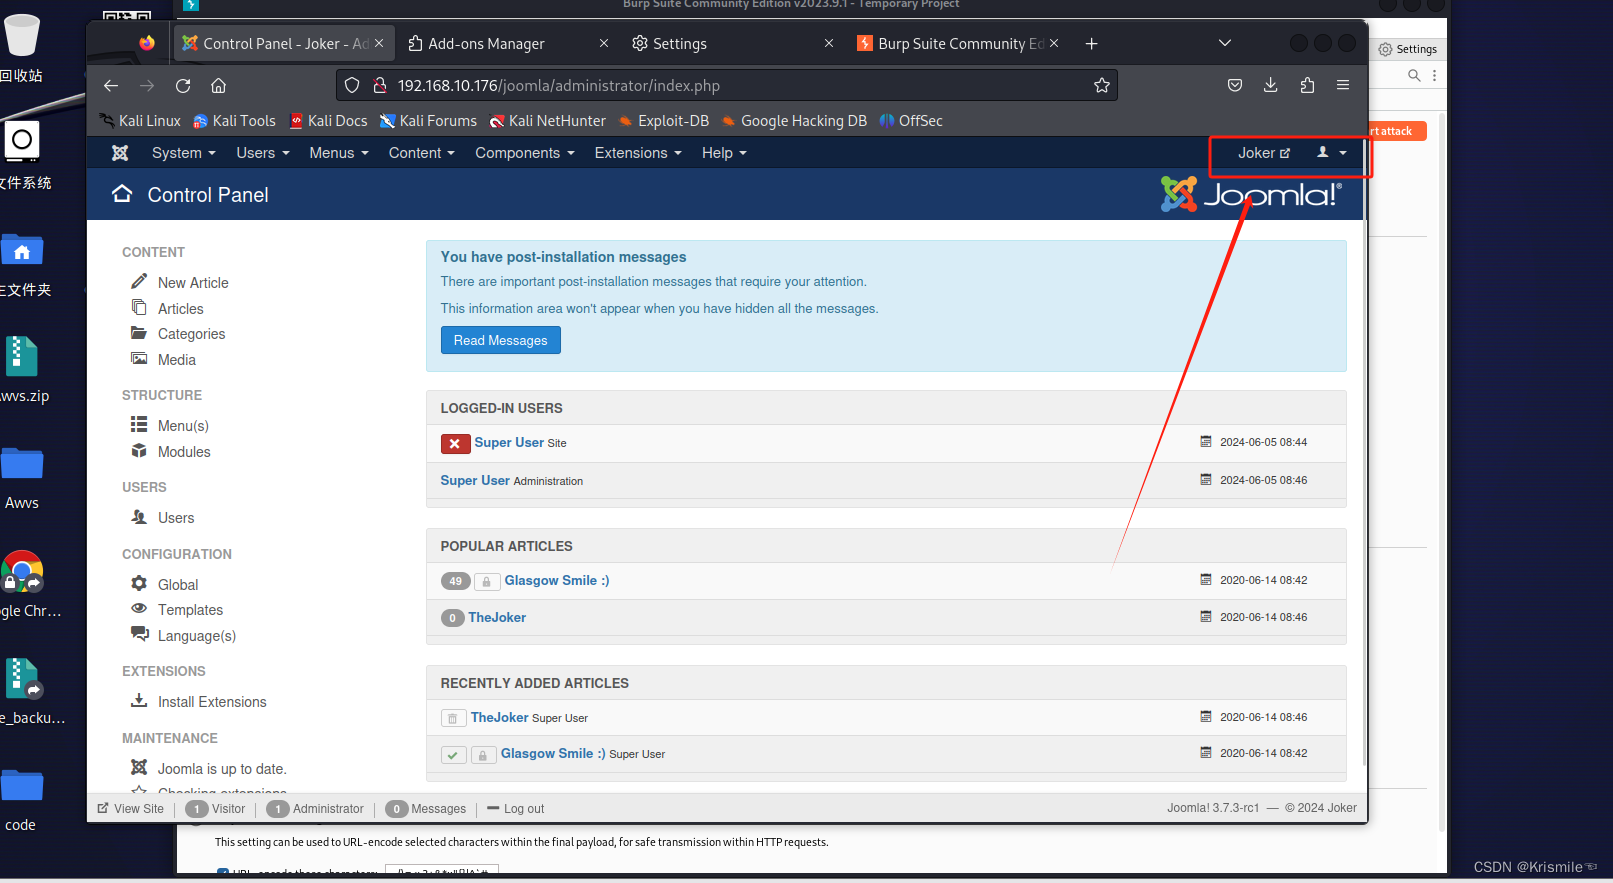
Task: Open the Glasgow Smile :) popular article
Action: pos(557,581)
